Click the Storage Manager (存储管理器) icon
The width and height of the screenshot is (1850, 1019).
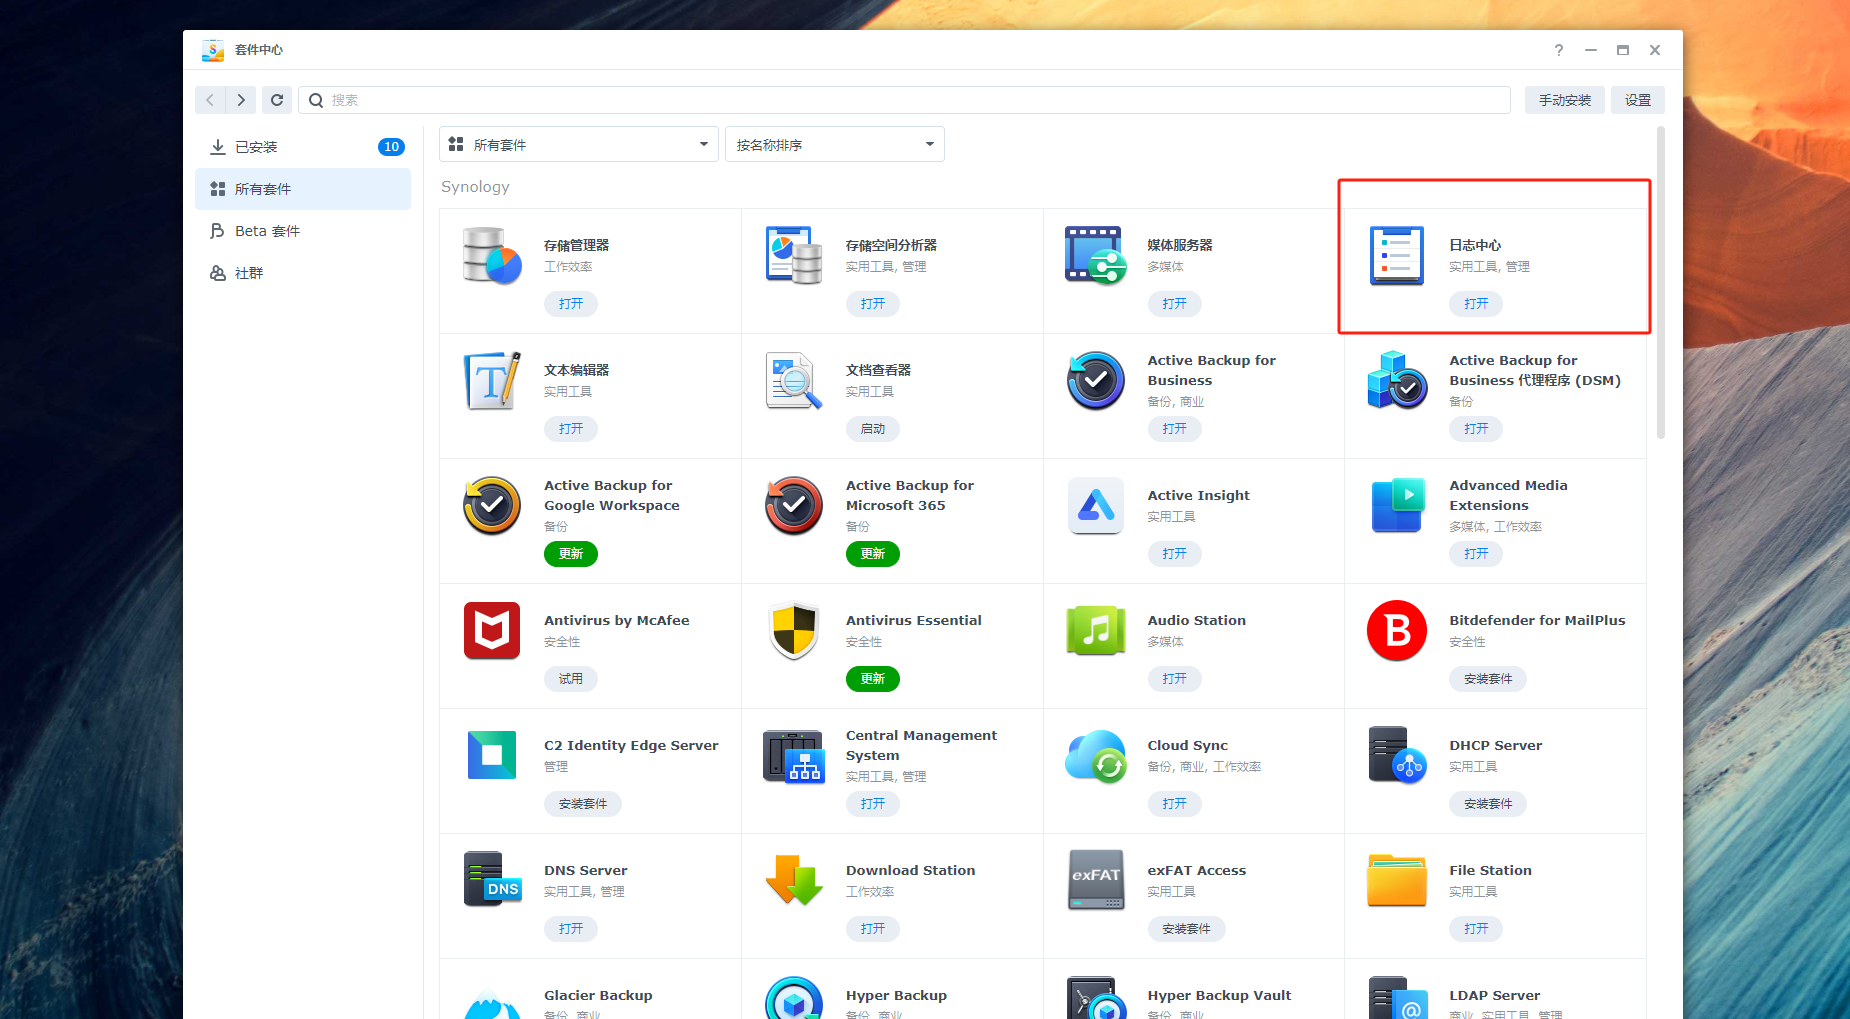492,256
